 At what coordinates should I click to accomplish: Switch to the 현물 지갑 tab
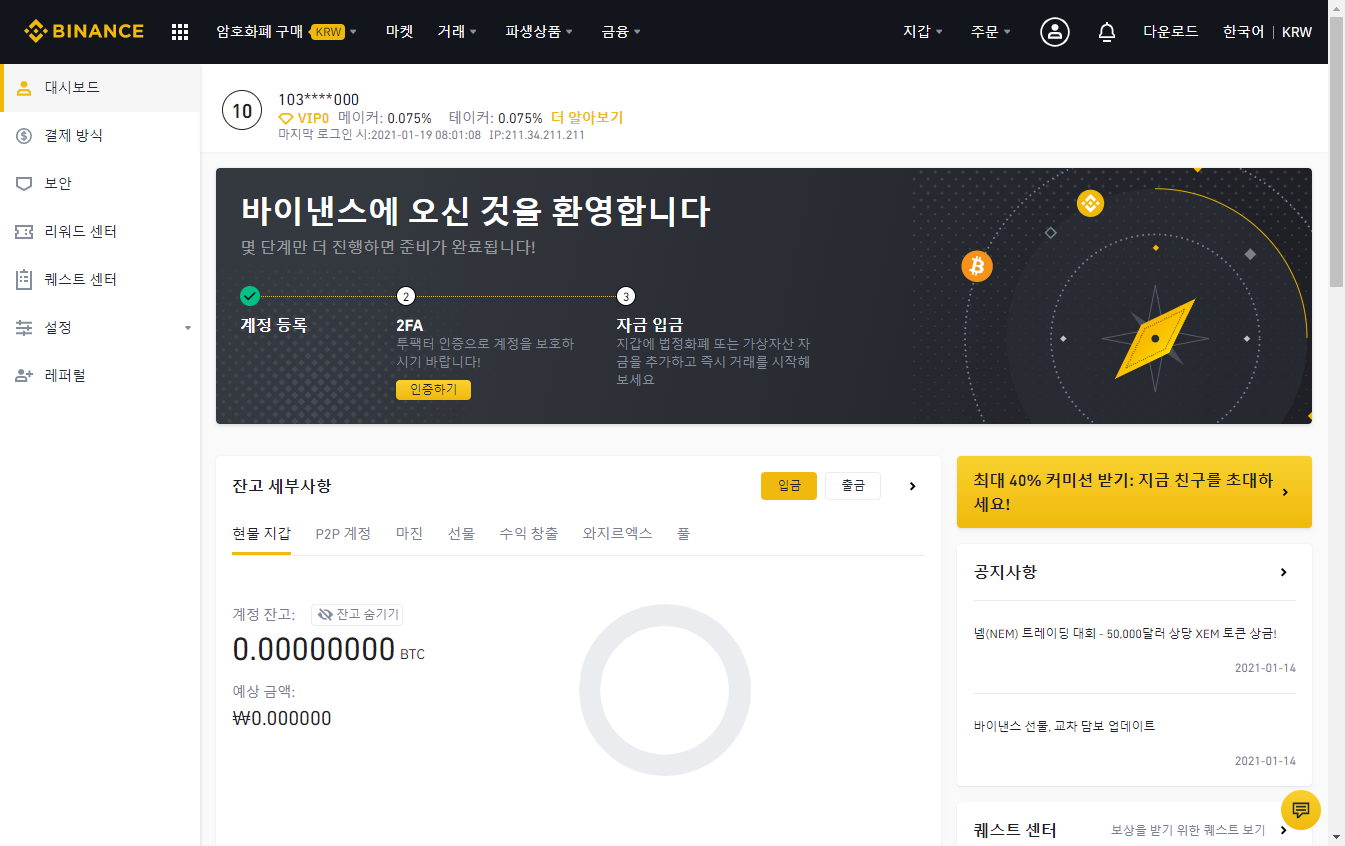(261, 534)
